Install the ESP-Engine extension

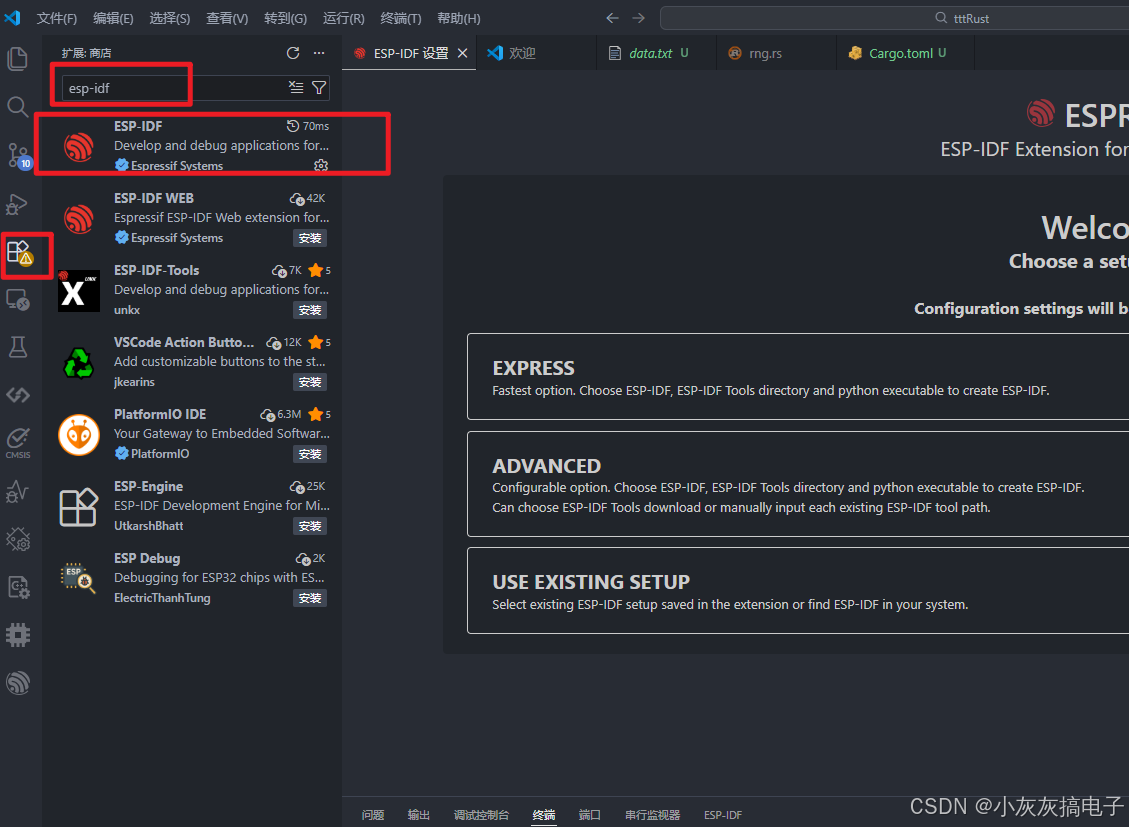[310, 526]
